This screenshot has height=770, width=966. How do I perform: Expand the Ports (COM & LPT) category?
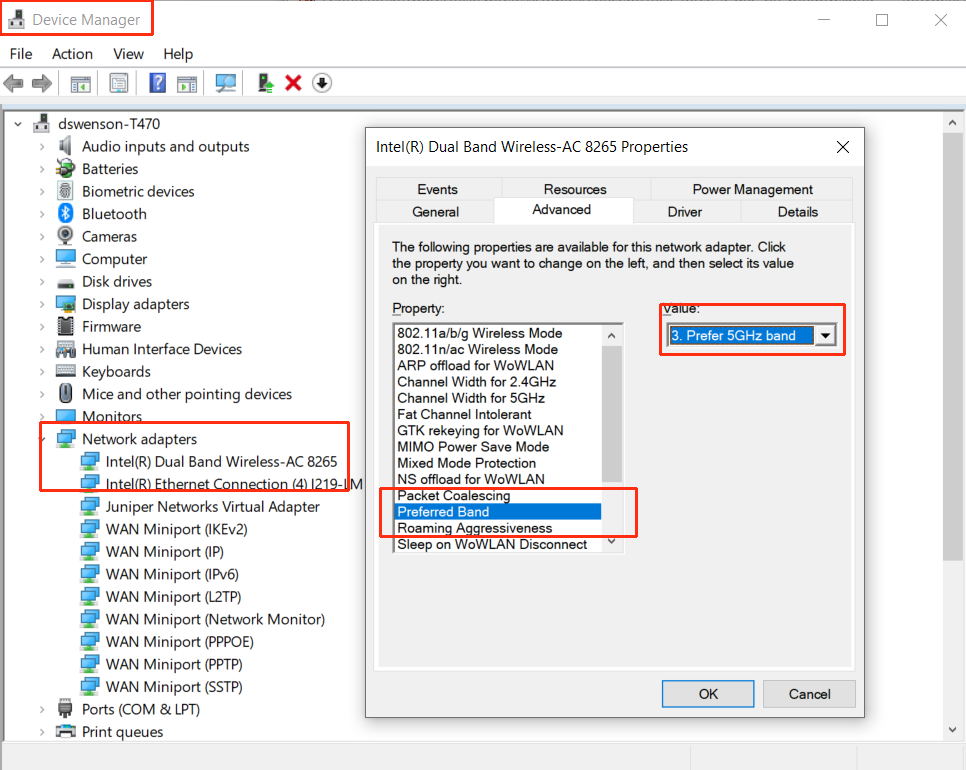(42, 709)
